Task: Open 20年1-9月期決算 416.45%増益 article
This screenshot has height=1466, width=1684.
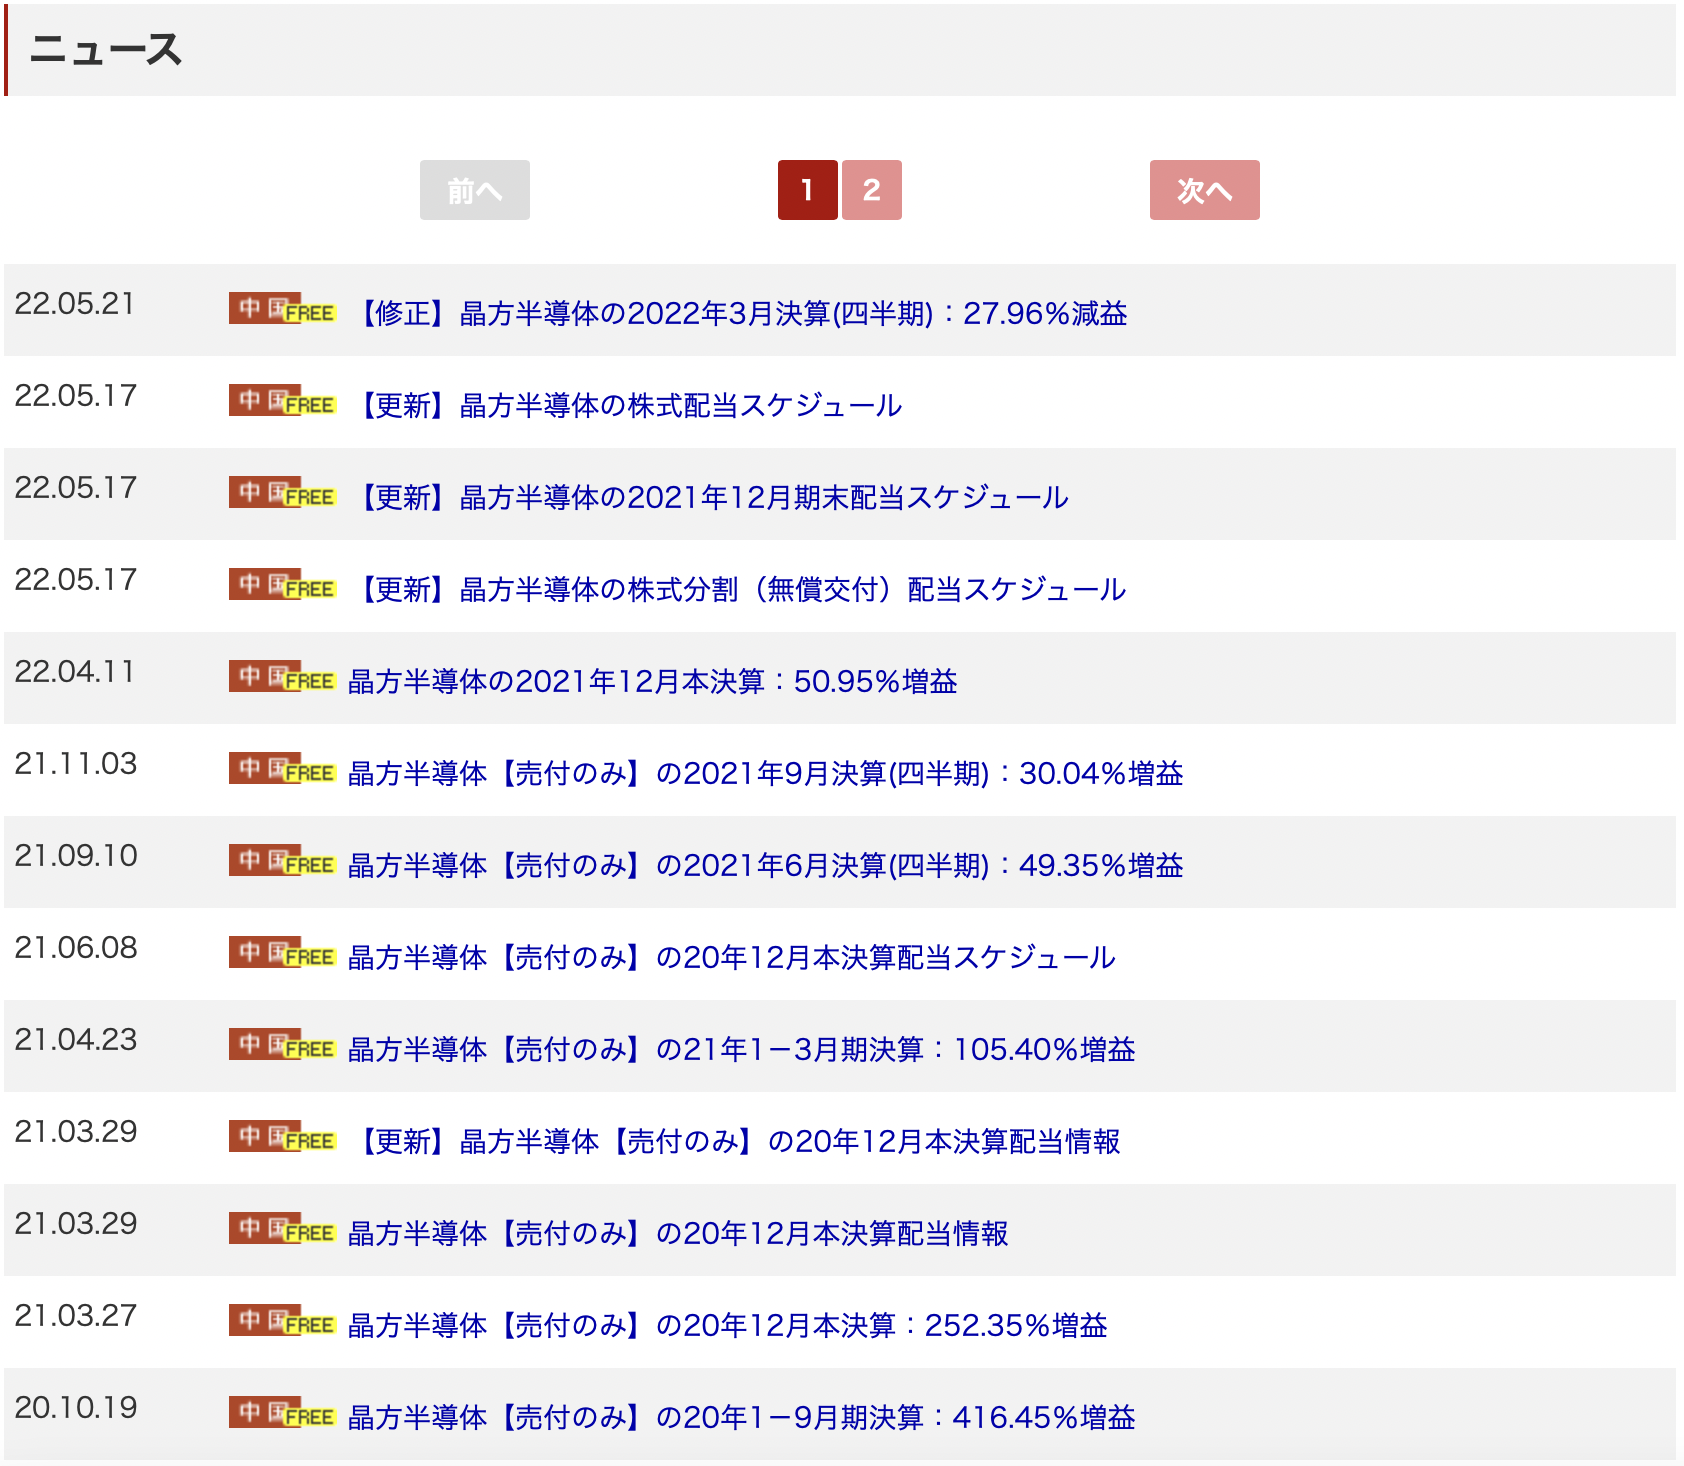Action: click(x=742, y=1418)
